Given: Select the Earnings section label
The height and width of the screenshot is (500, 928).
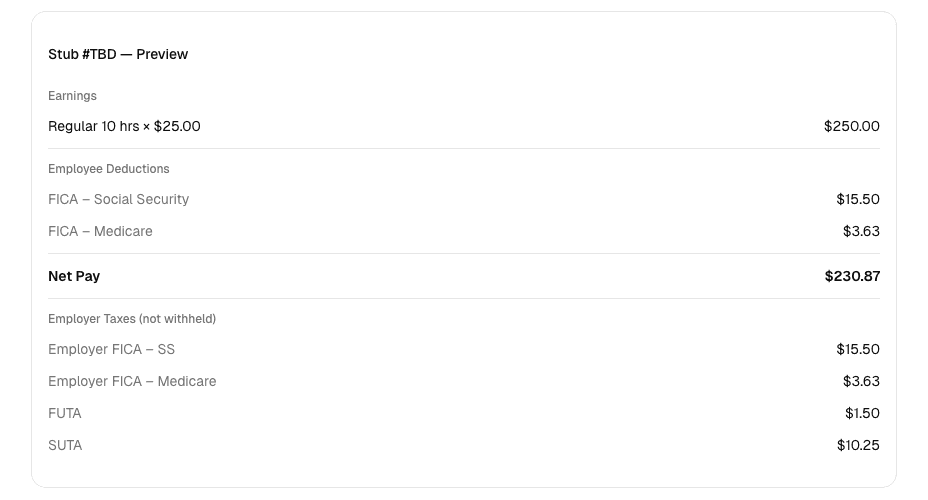Looking at the screenshot, I should 72,96.
